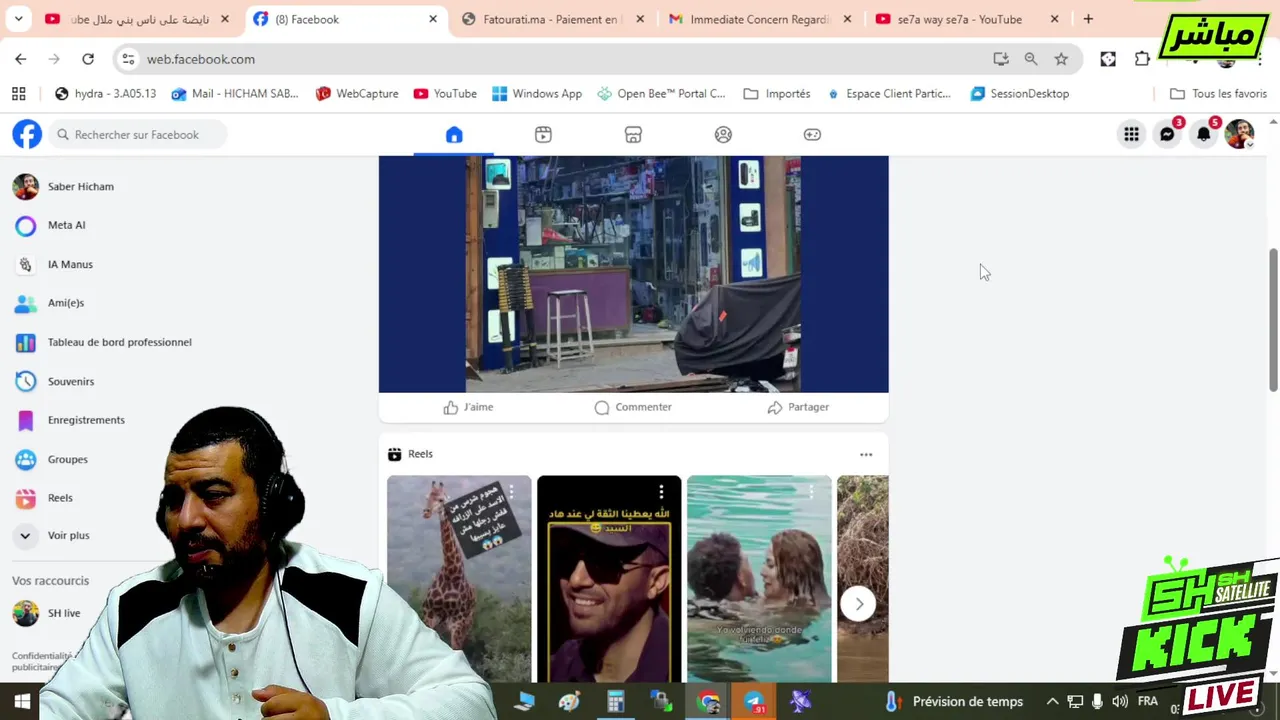
Task: Open the Video tab icon
Action: point(543,135)
